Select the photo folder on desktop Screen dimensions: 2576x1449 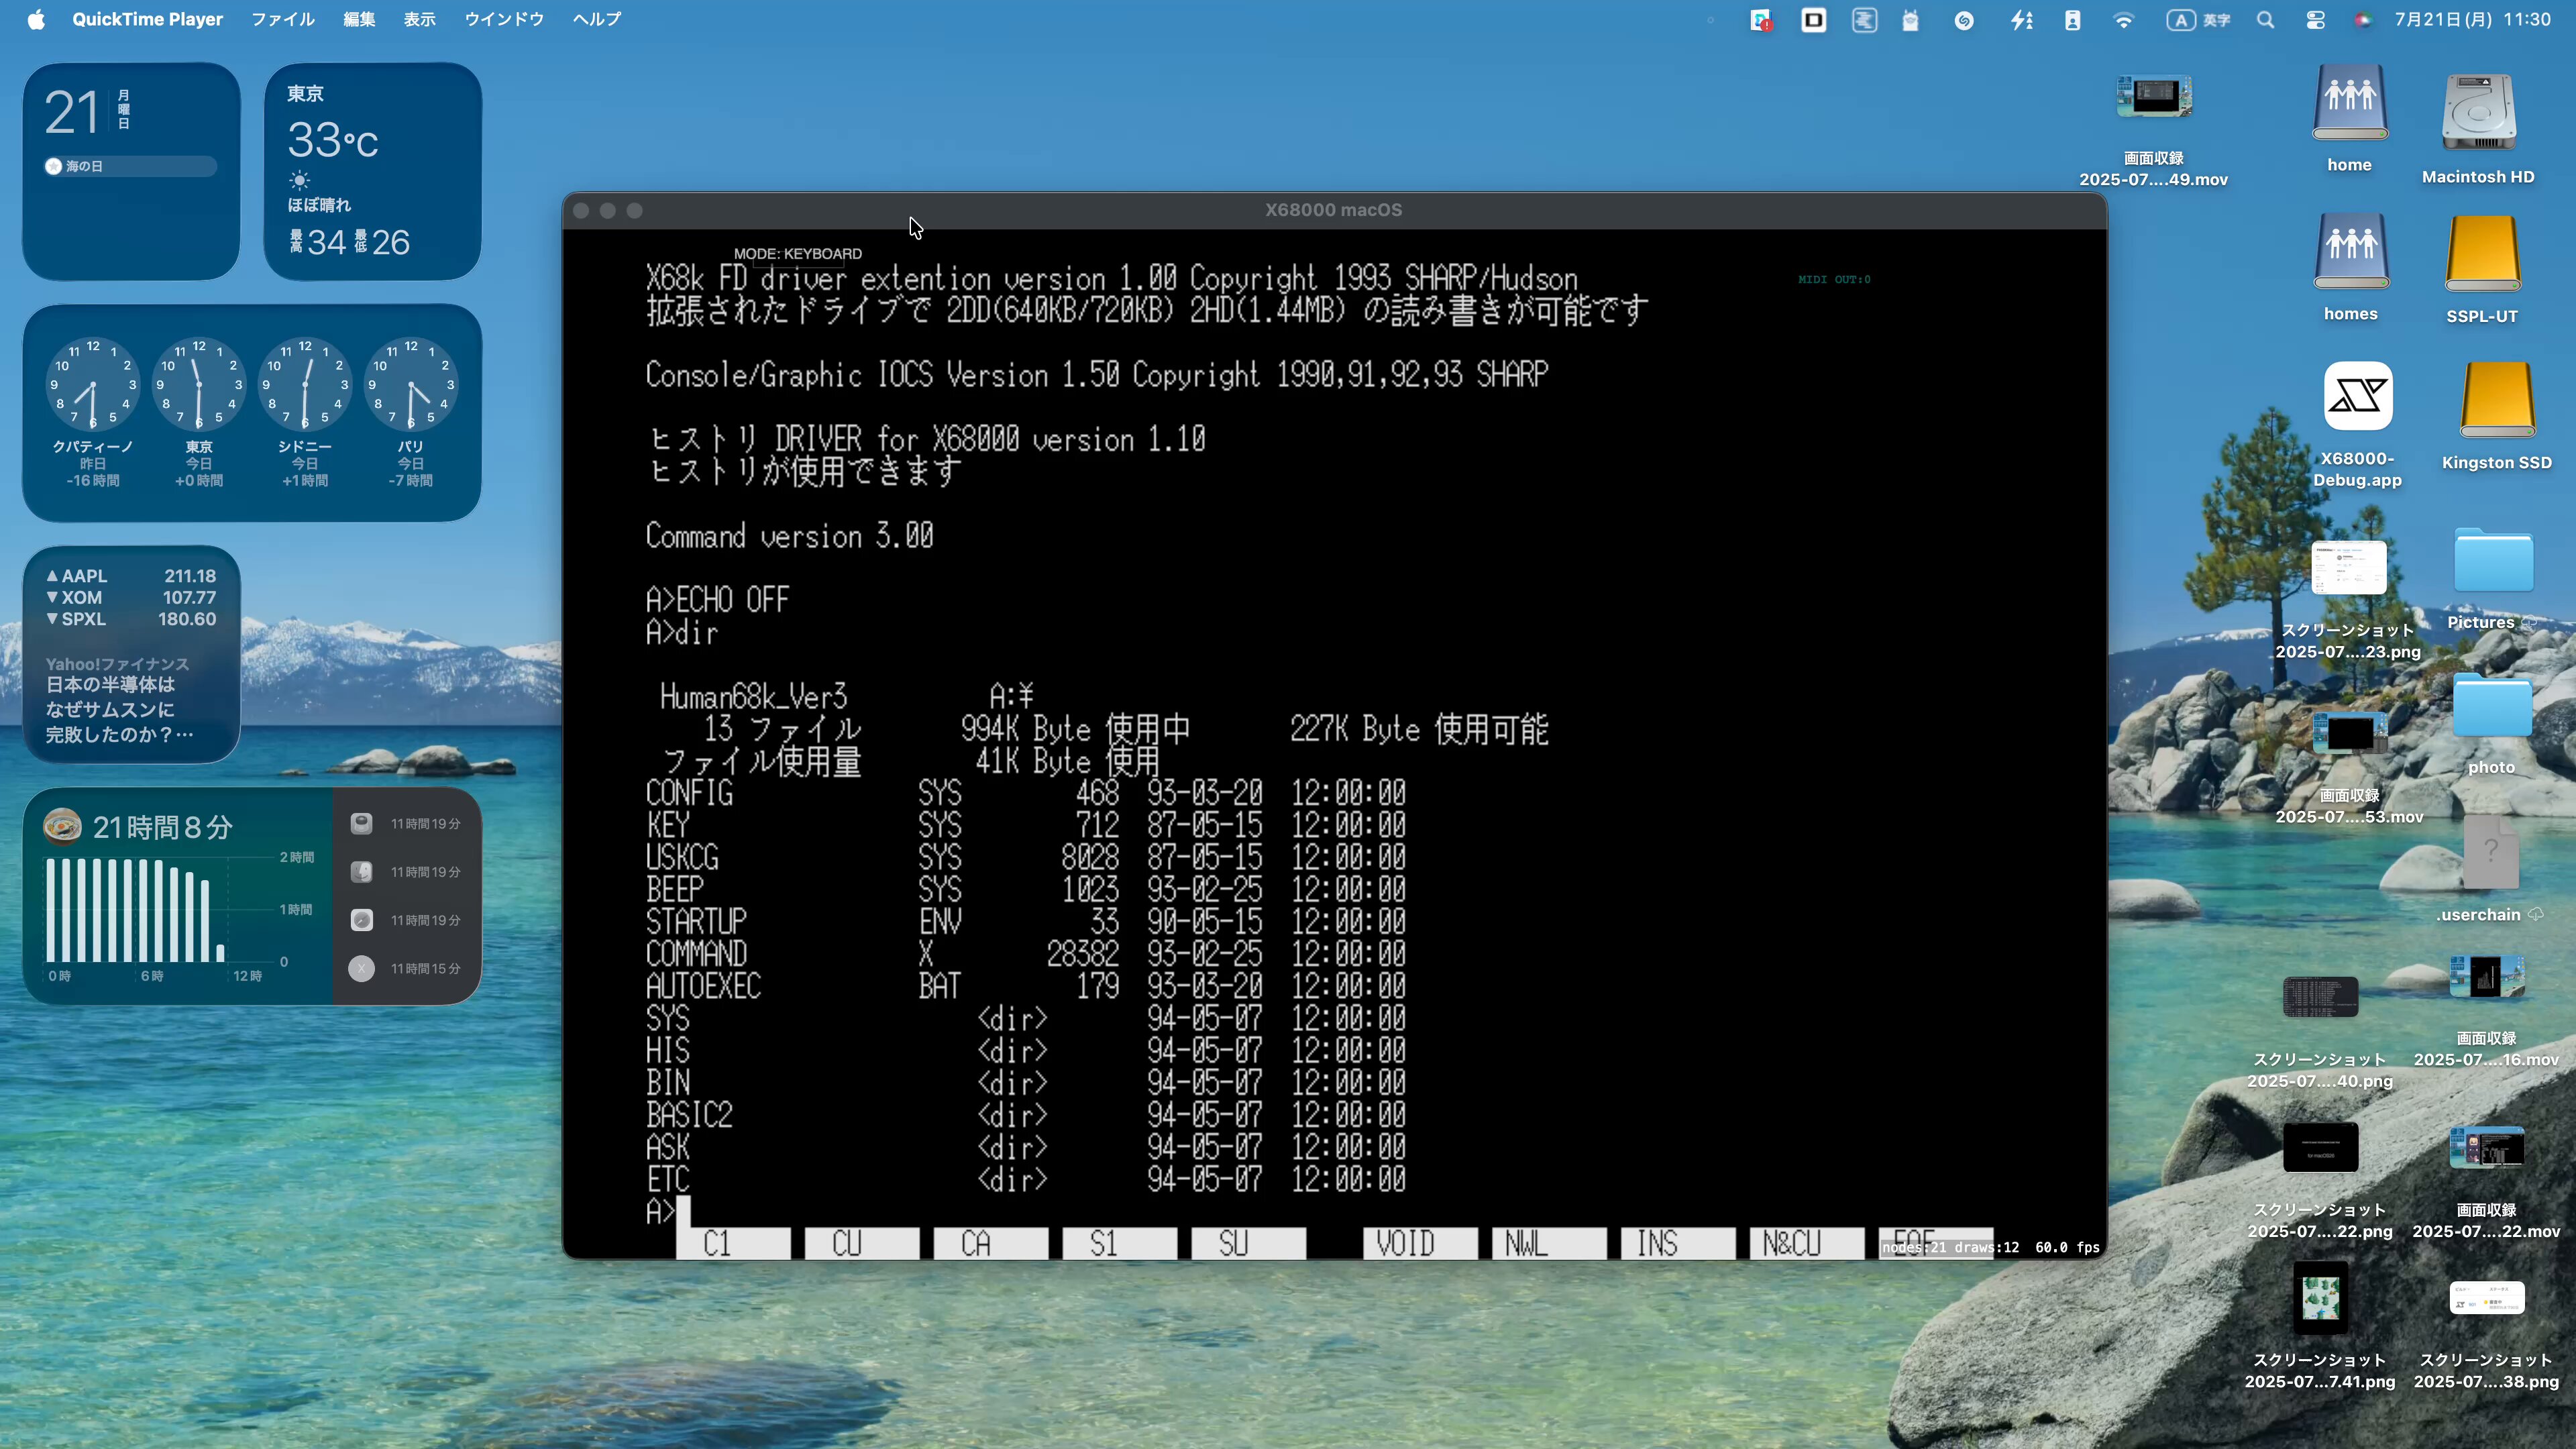[x=2491, y=706]
